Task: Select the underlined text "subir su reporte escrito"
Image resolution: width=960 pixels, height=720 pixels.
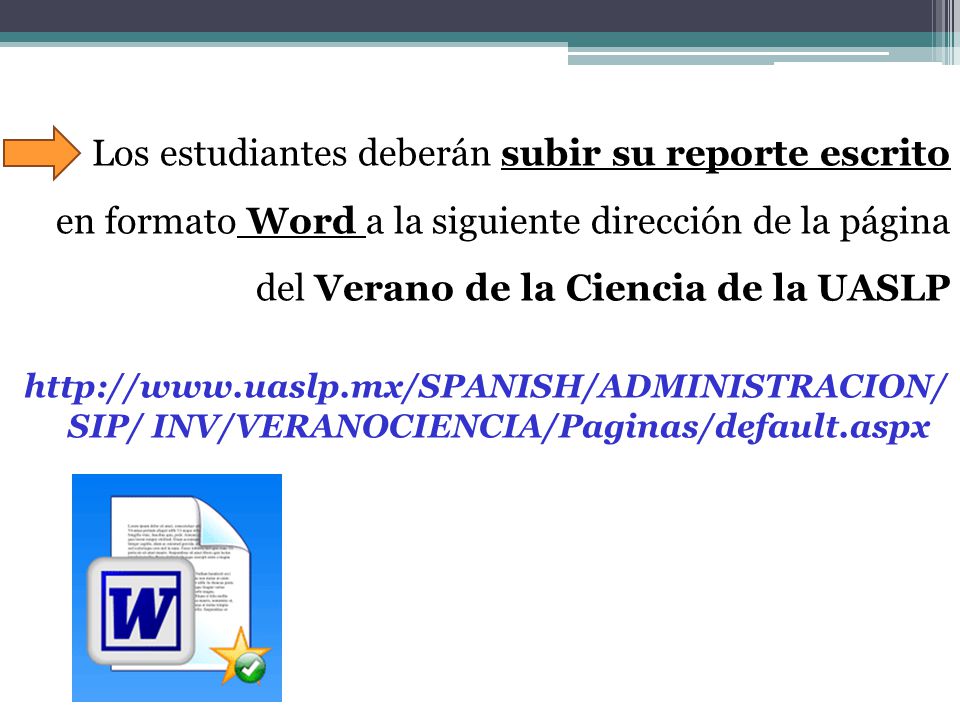Action: 726,153
